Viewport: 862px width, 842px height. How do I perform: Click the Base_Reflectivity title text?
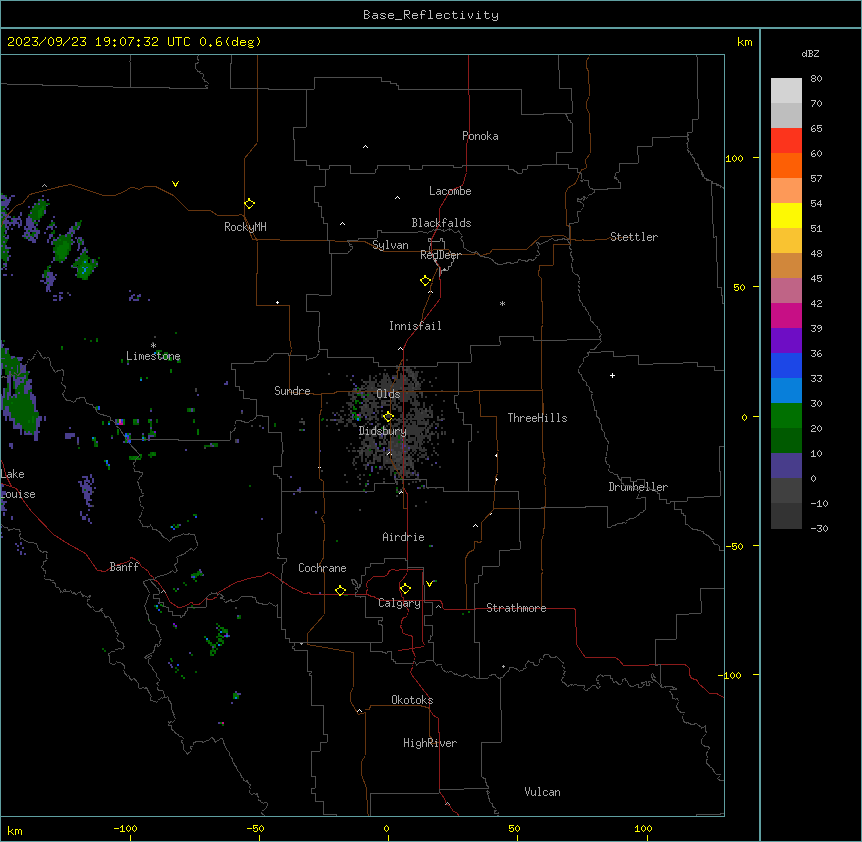click(431, 15)
